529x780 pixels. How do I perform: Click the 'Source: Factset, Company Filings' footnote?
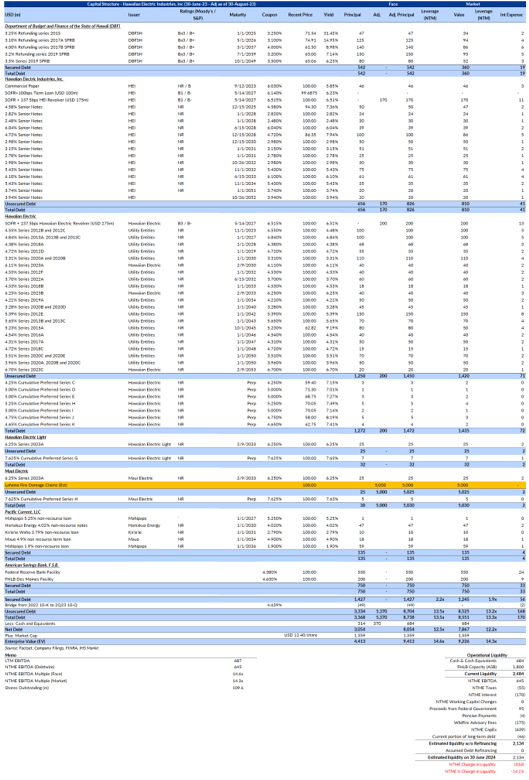pyautogui.click(x=51, y=649)
